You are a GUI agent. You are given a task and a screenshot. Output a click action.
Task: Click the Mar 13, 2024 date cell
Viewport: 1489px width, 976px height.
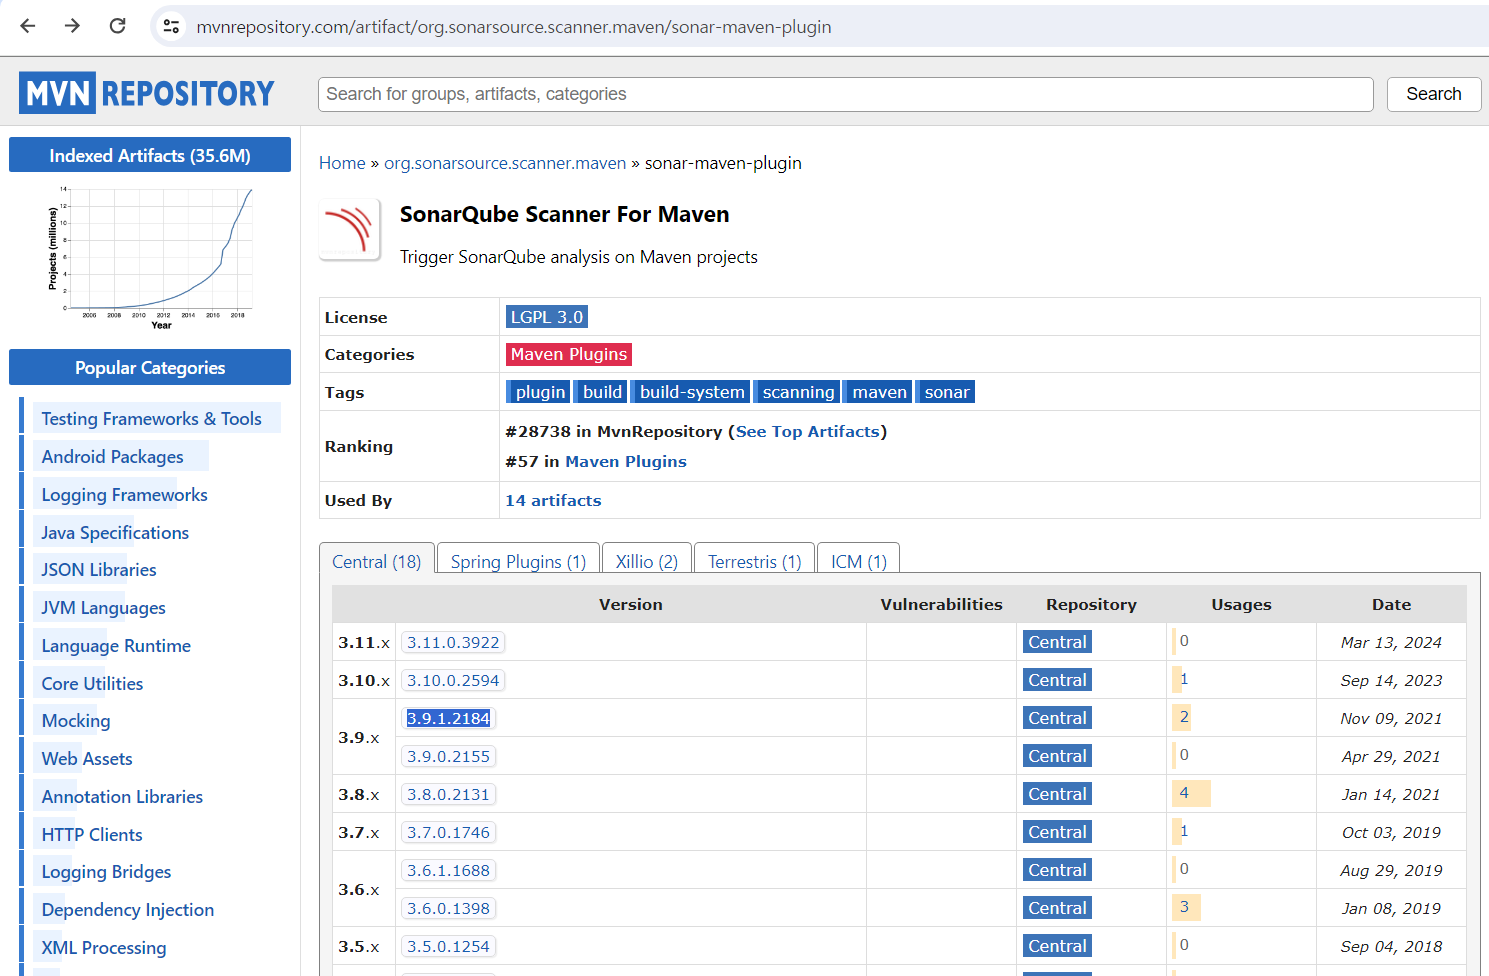pos(1391,642)
